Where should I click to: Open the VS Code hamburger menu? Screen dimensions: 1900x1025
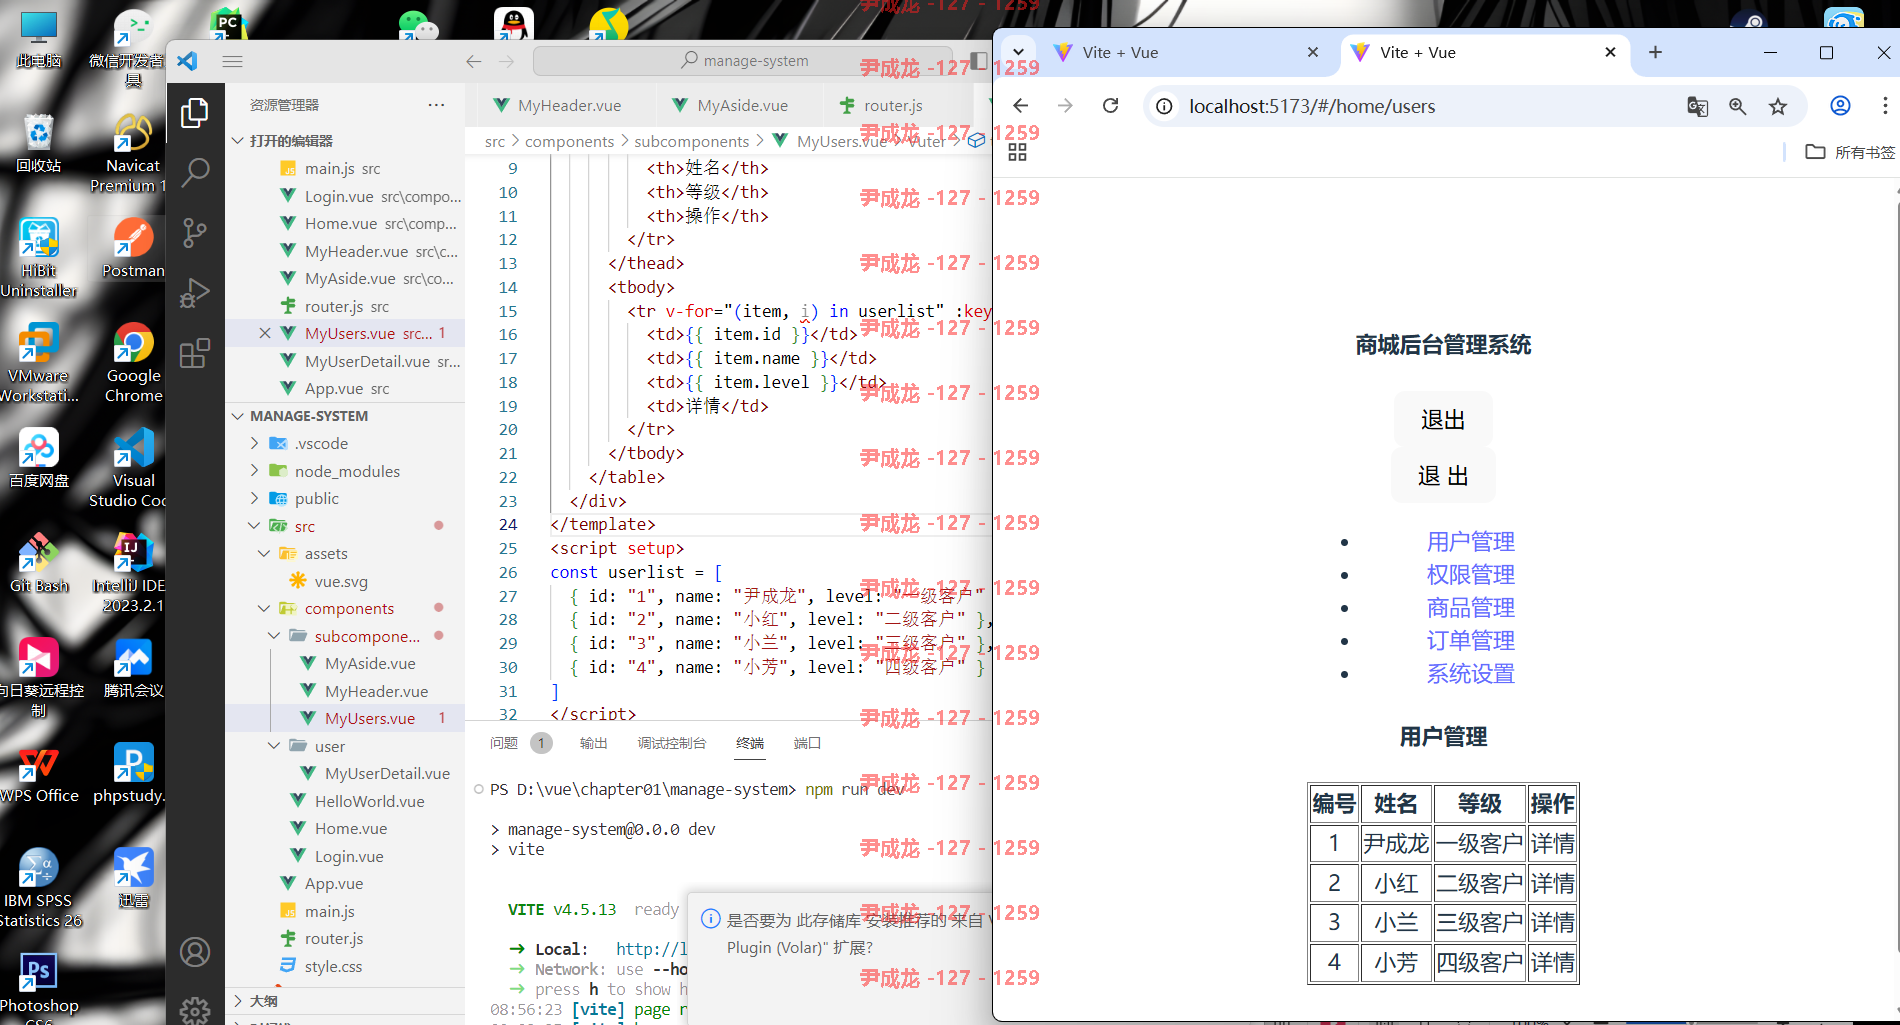[x=233, y=61]
